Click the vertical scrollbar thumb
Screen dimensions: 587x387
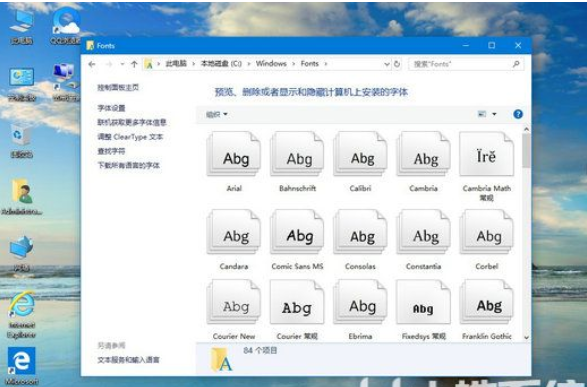click(526, 150)
